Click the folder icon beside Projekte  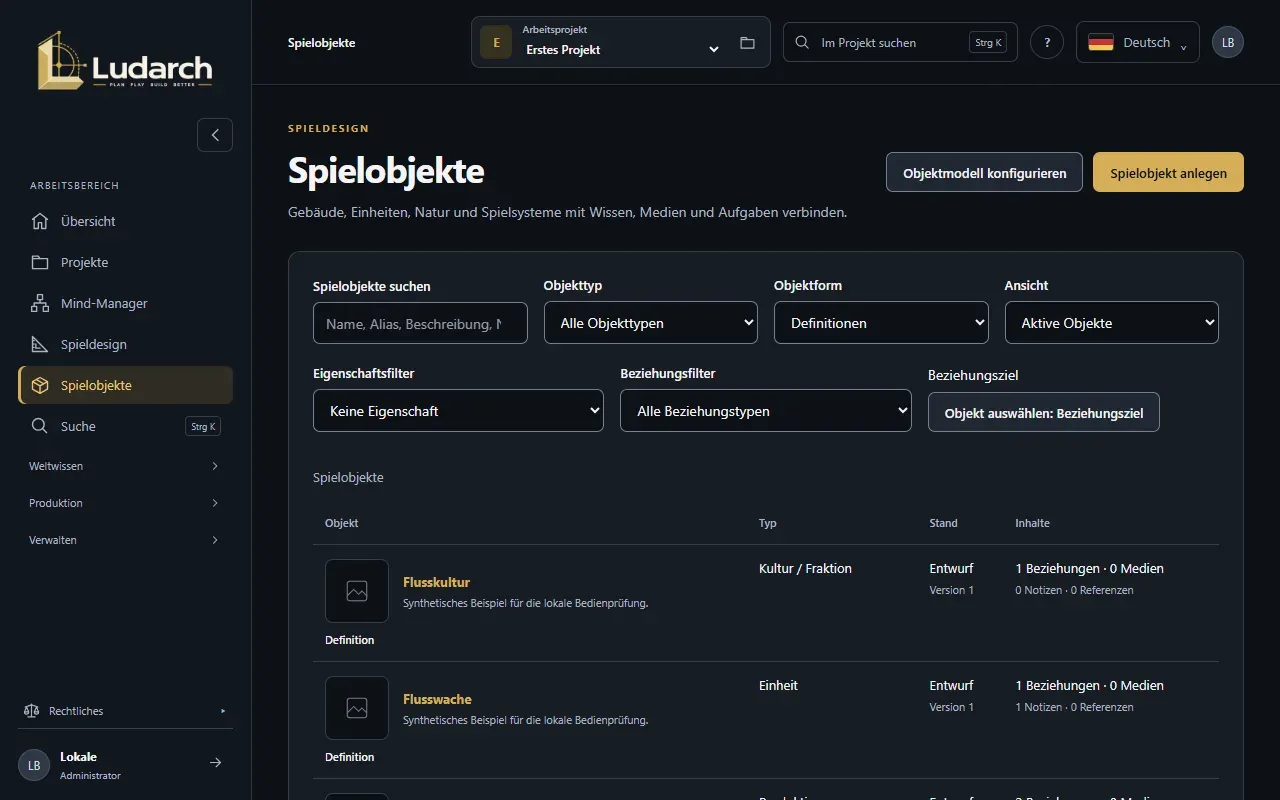pyautogui.click(x=40, y=262)
